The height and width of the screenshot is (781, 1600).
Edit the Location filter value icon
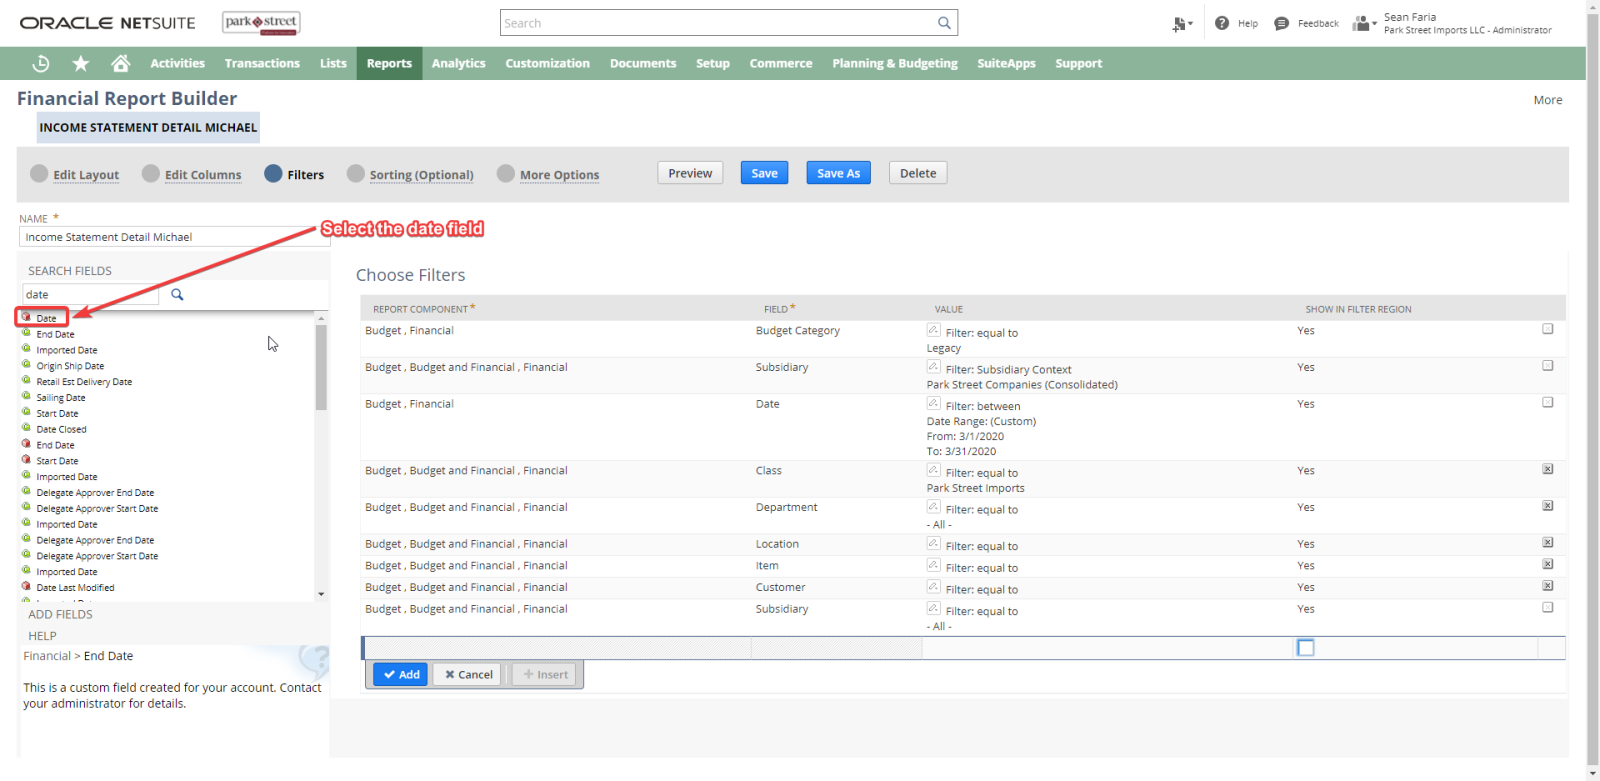click(933, 543)
